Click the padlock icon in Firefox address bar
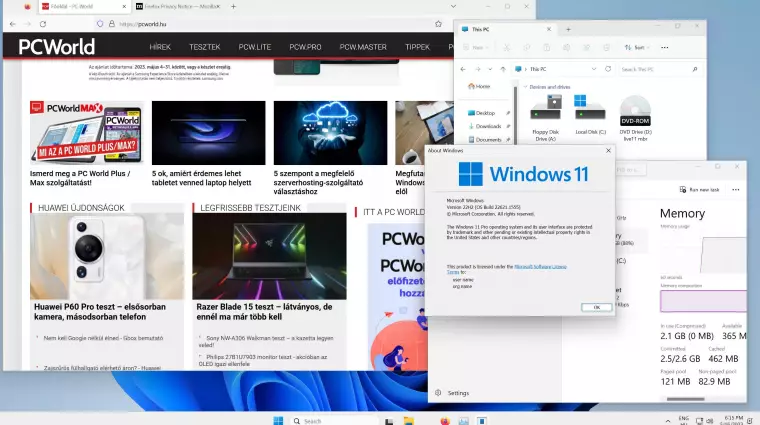760x425 pixels. pos(111,24)
